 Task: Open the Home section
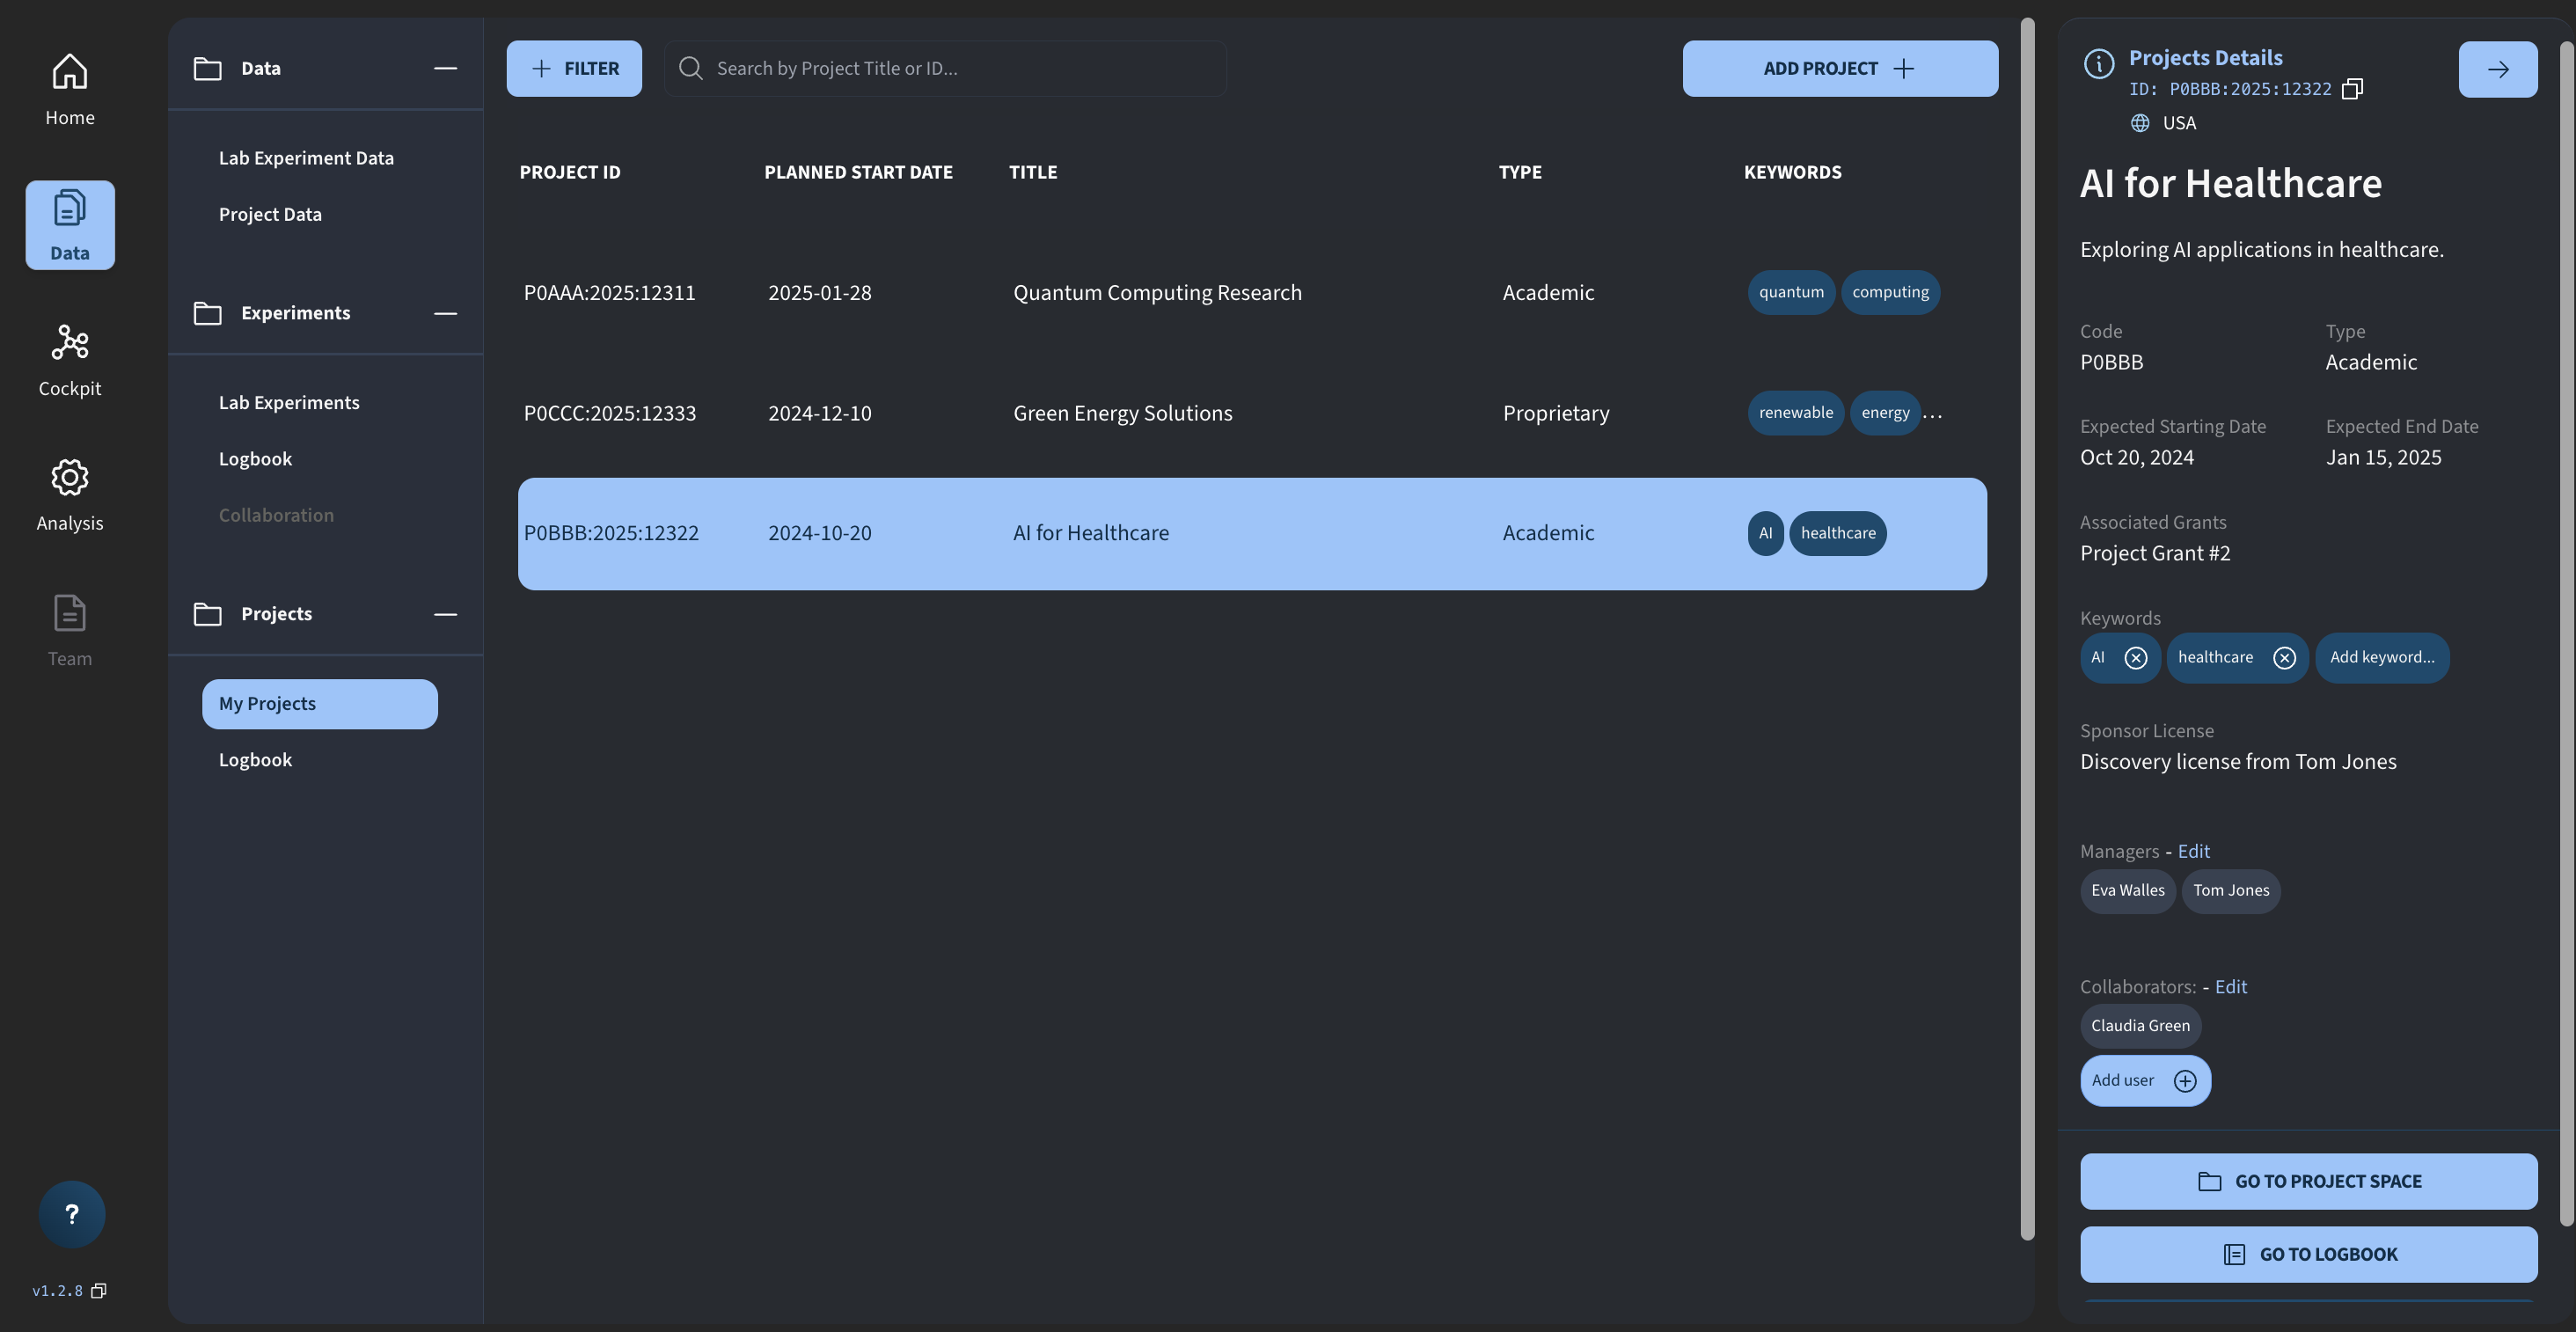pos(70,88)
